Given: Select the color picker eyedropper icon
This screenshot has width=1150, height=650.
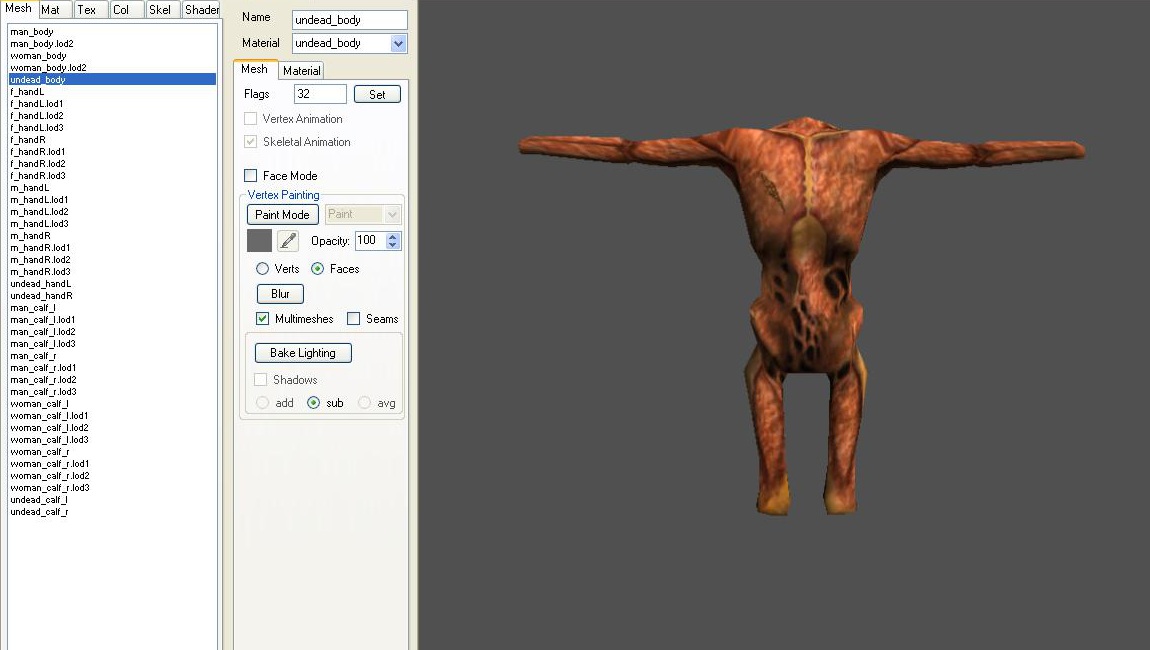Looking at the screenshot, I should (x=288, y=241).
